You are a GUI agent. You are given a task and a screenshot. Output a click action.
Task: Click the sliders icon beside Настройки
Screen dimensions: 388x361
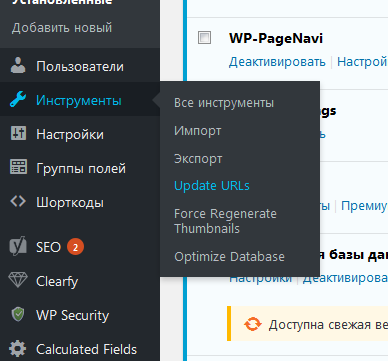[18, 133]
